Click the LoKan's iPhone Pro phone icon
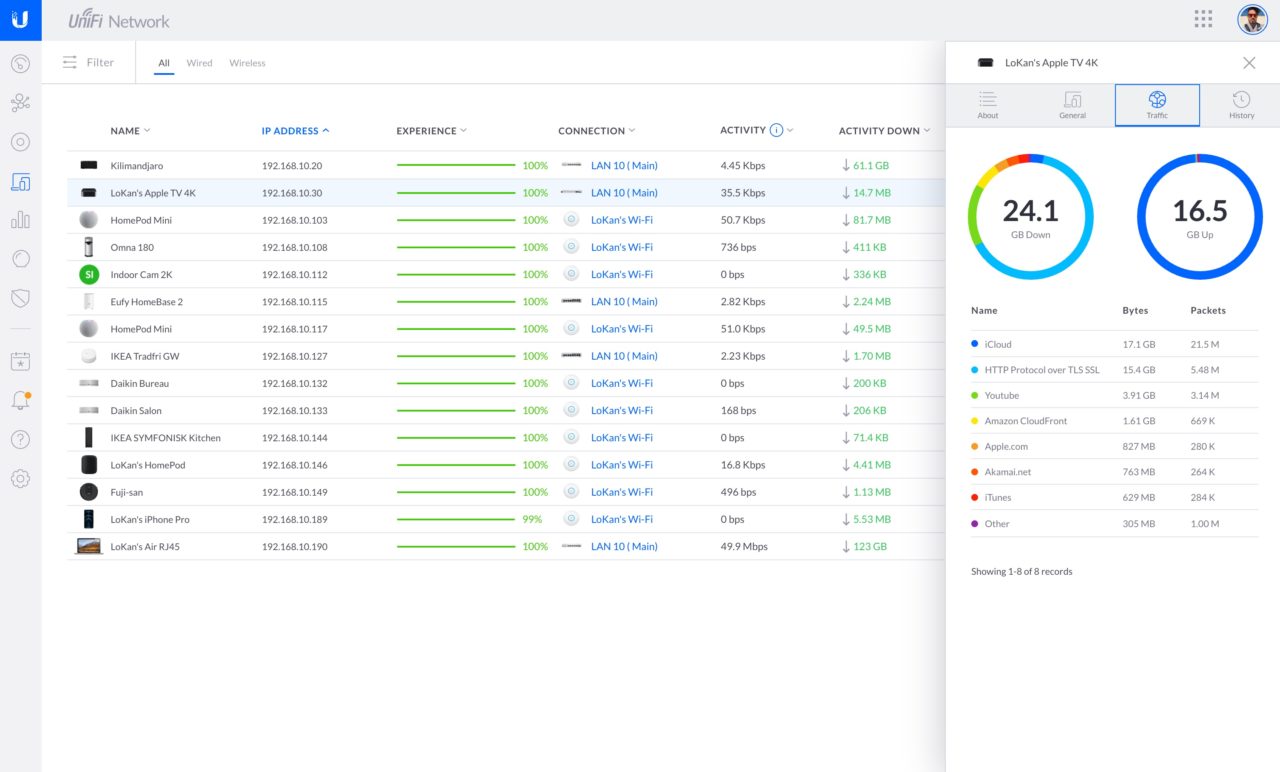The width and height of the screenshot is (1280, 772). click(x=89, y=519)
